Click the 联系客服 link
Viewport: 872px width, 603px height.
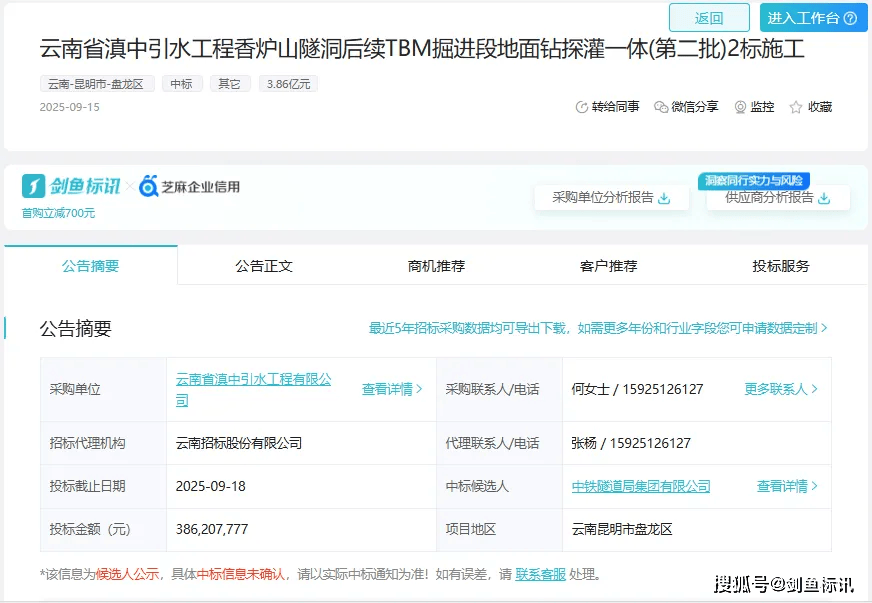[x=541, y=574]
